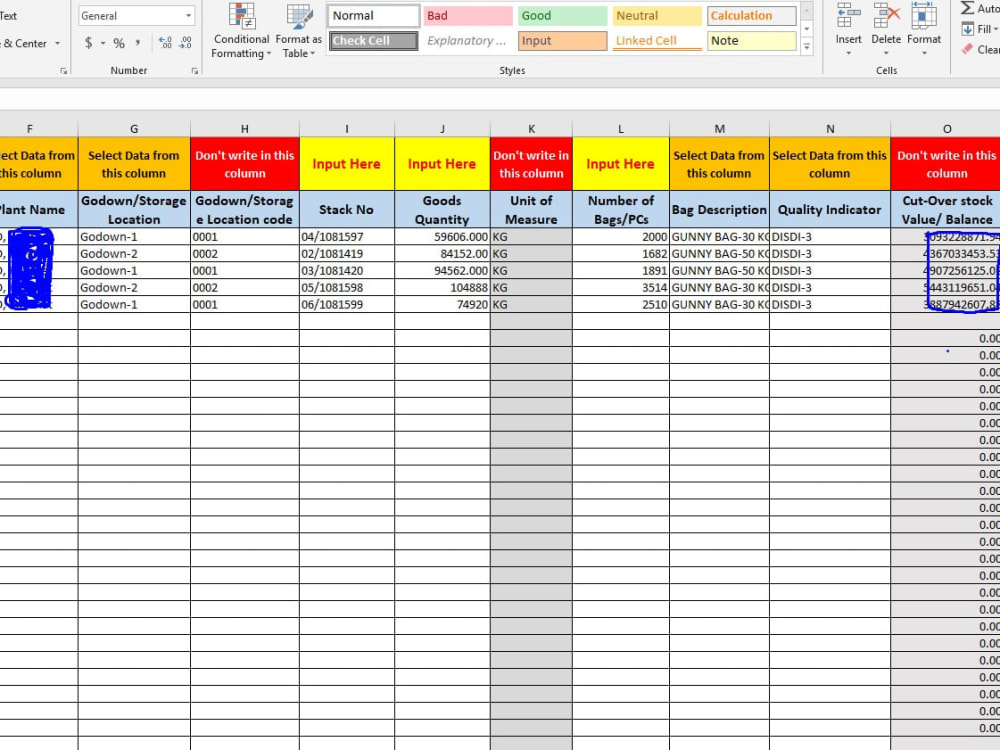The height and width of the screenshot is (750, 1000).
Task: Select column K header
Action: tap(531, 129)
